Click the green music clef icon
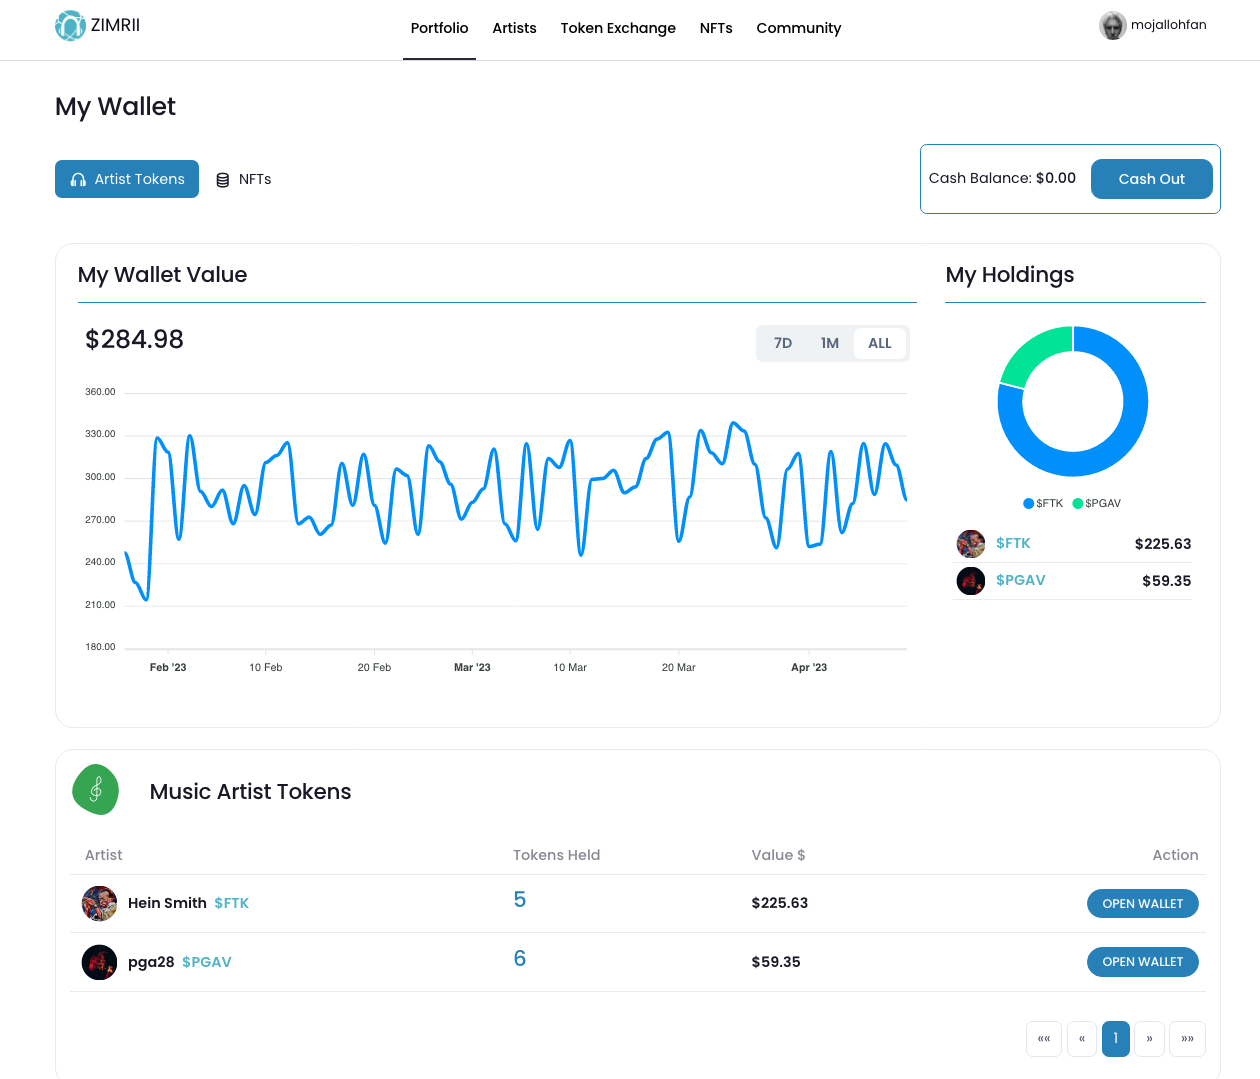 click(96, 790)
